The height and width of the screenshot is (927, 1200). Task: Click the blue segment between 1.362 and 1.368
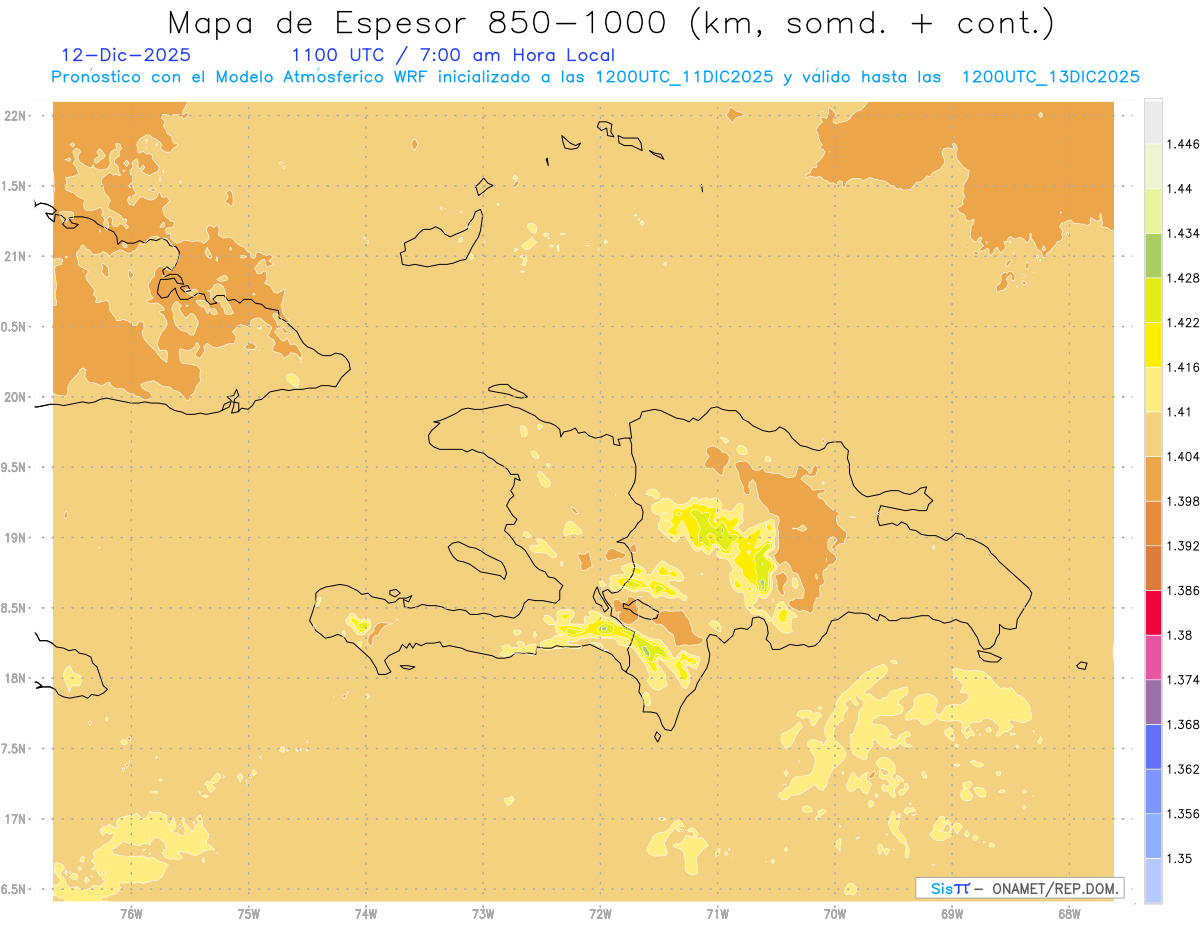coord(1153,745)
